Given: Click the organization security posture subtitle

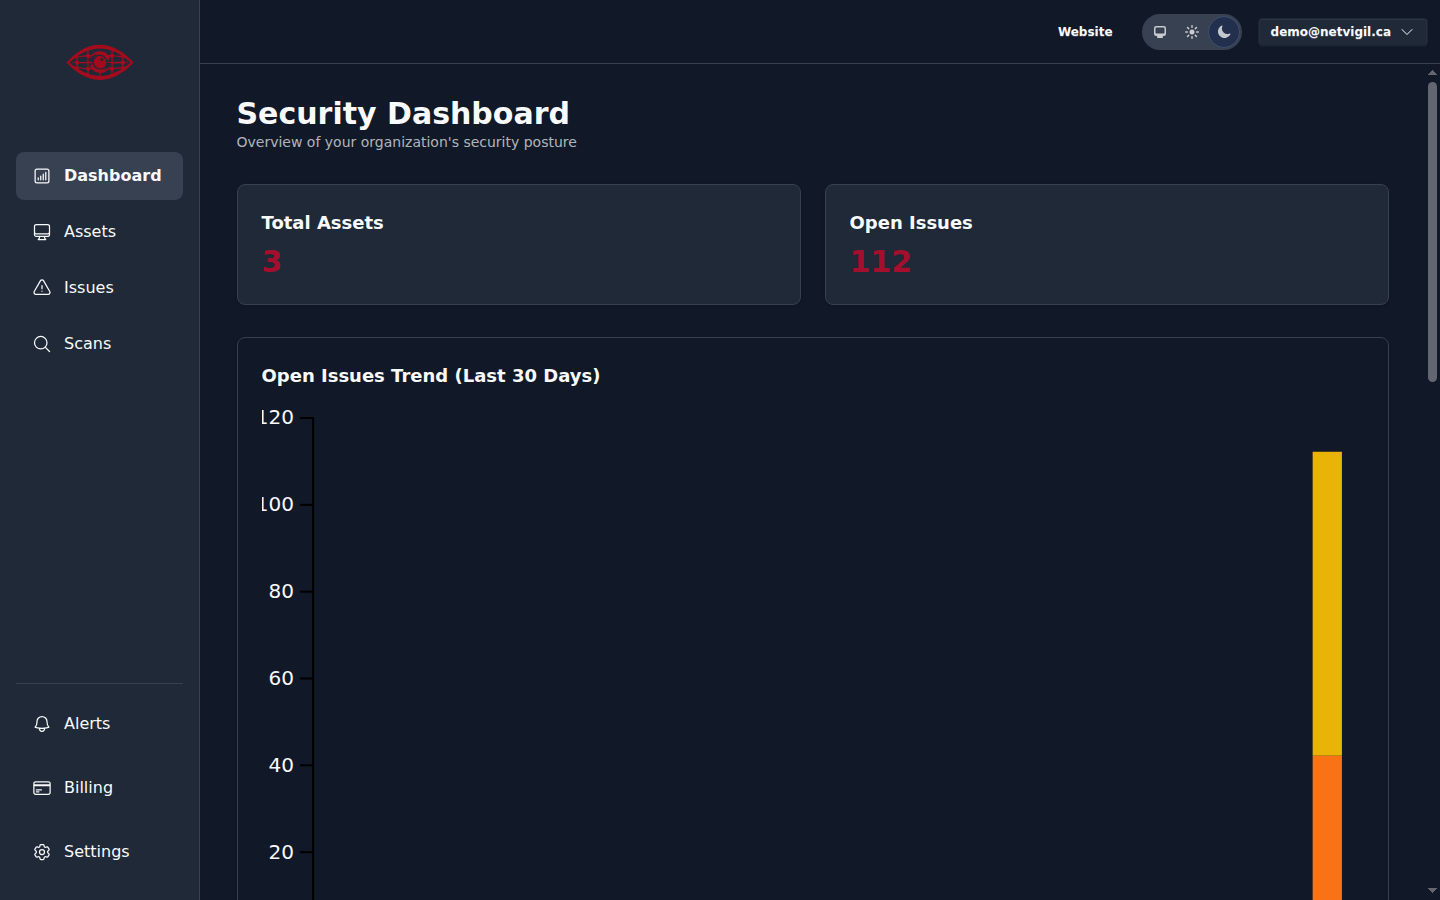Looking at the screenshot, I should pos(406,142).
